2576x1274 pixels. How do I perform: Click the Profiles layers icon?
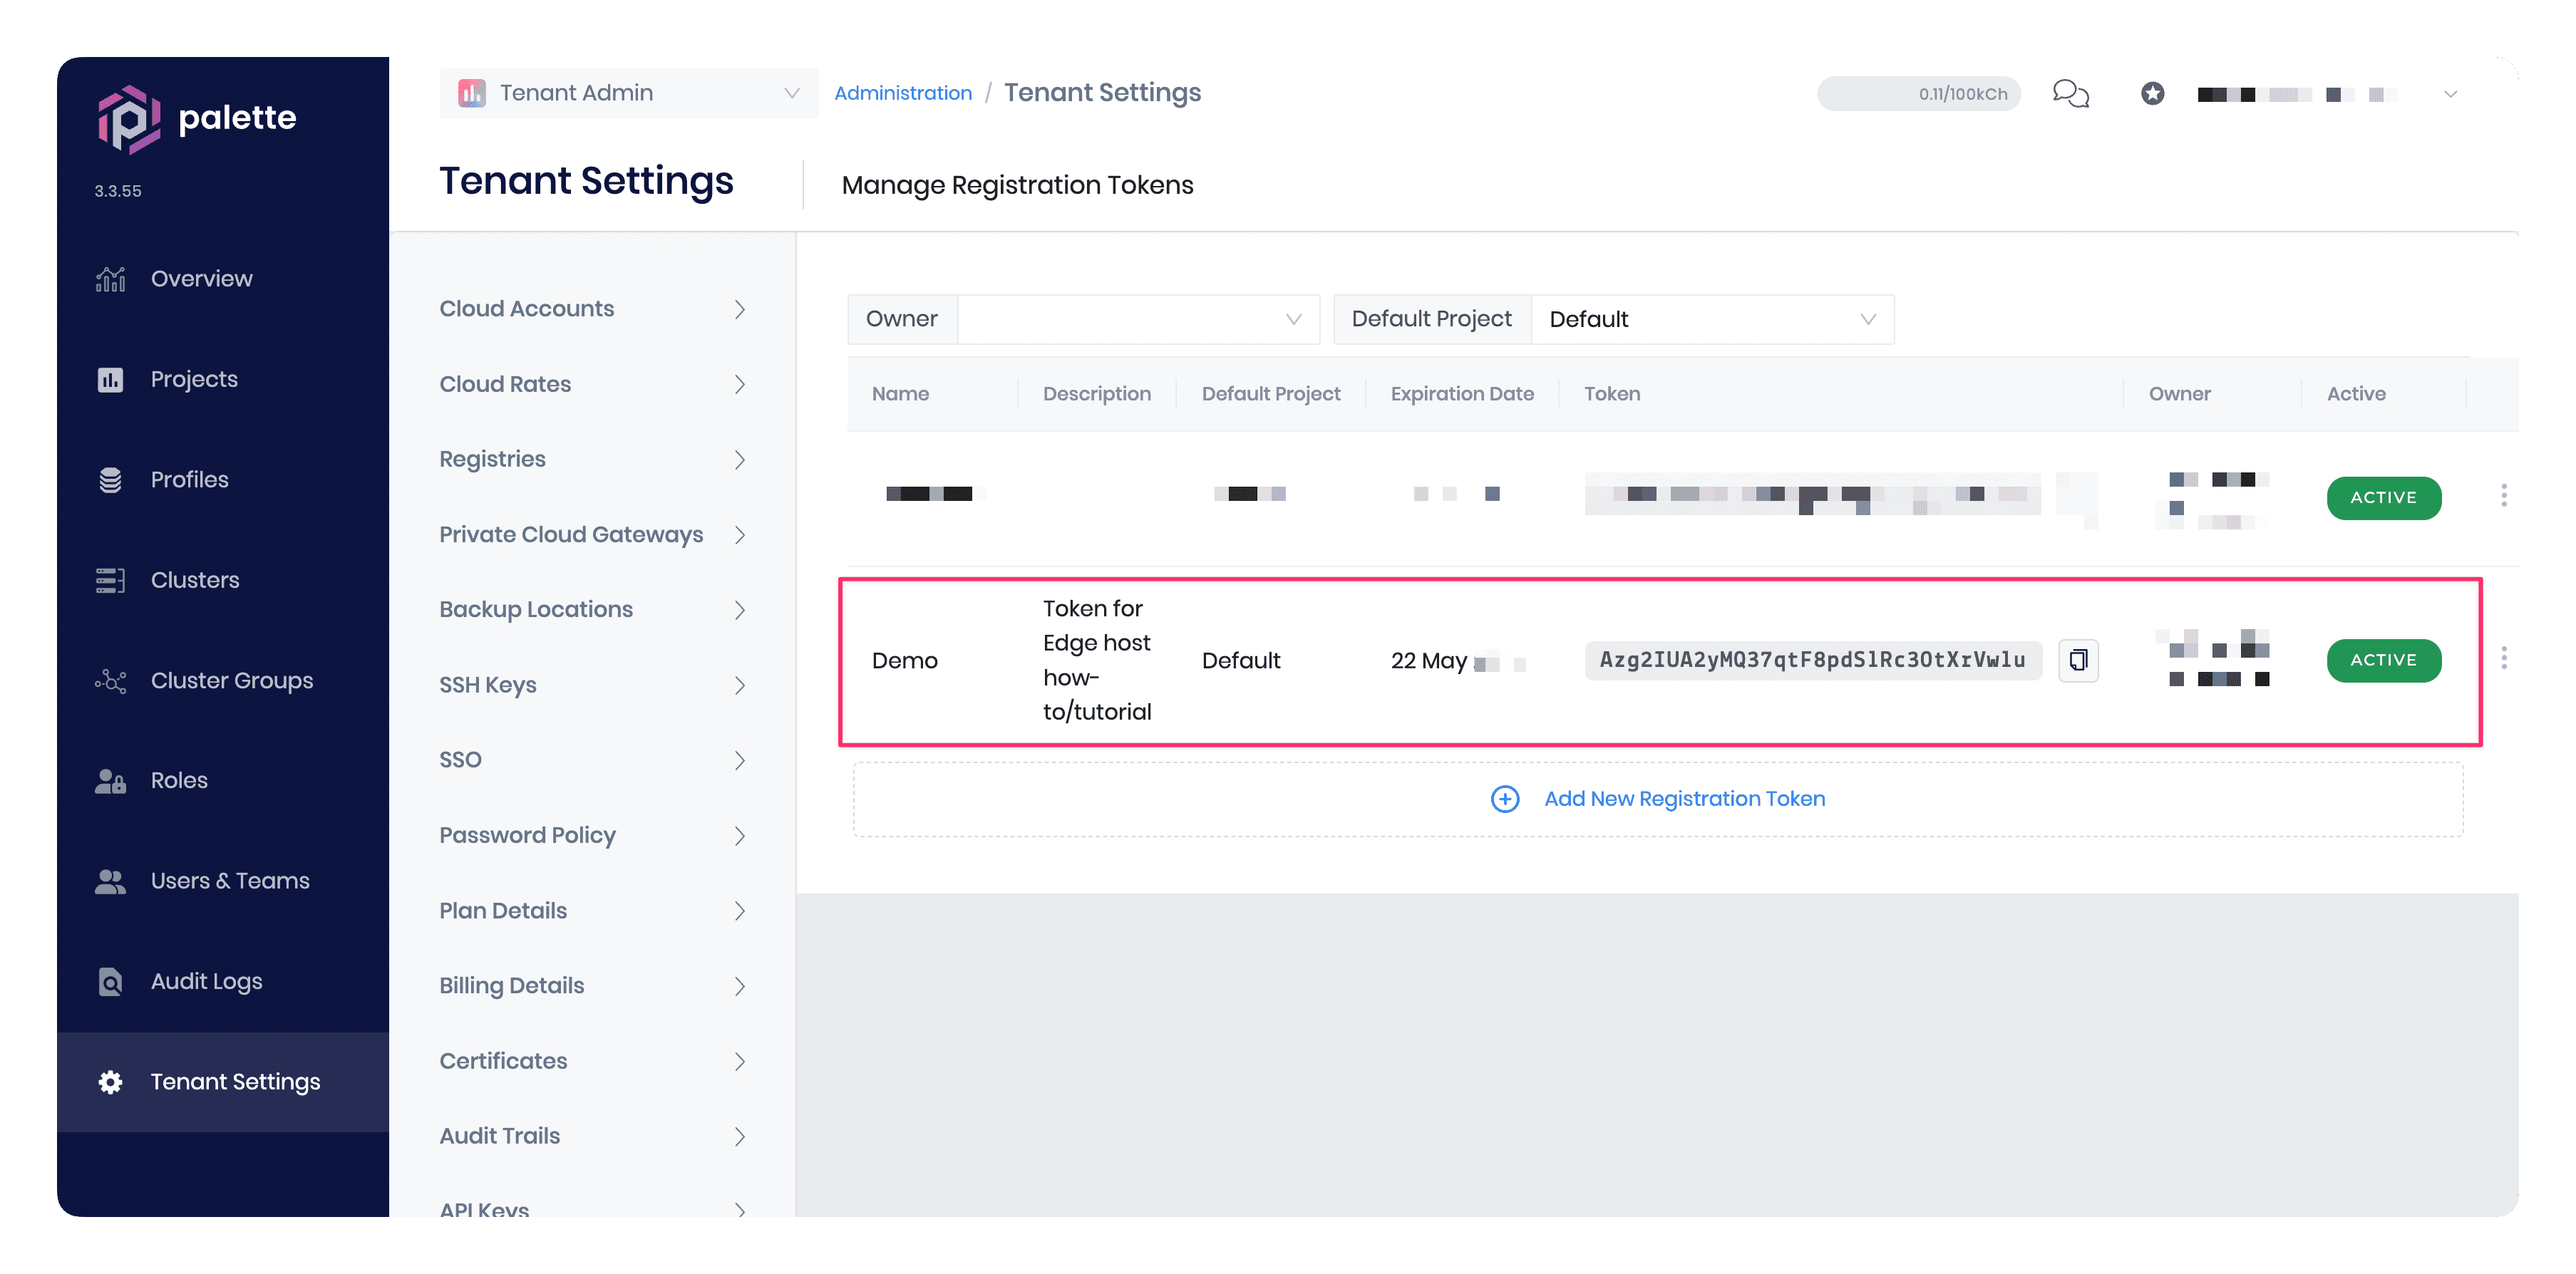110,480
